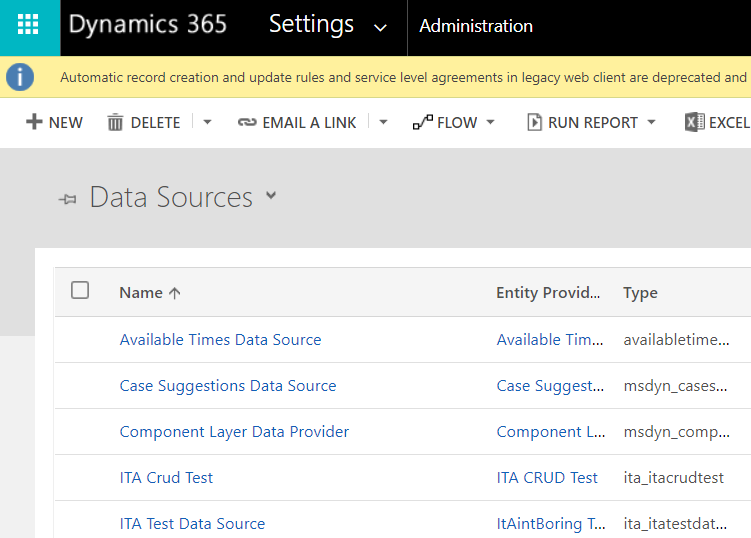The width and height of the screenshot is (751, 538).
Task: Click the deprecation notice banner text
Action: 403,77
